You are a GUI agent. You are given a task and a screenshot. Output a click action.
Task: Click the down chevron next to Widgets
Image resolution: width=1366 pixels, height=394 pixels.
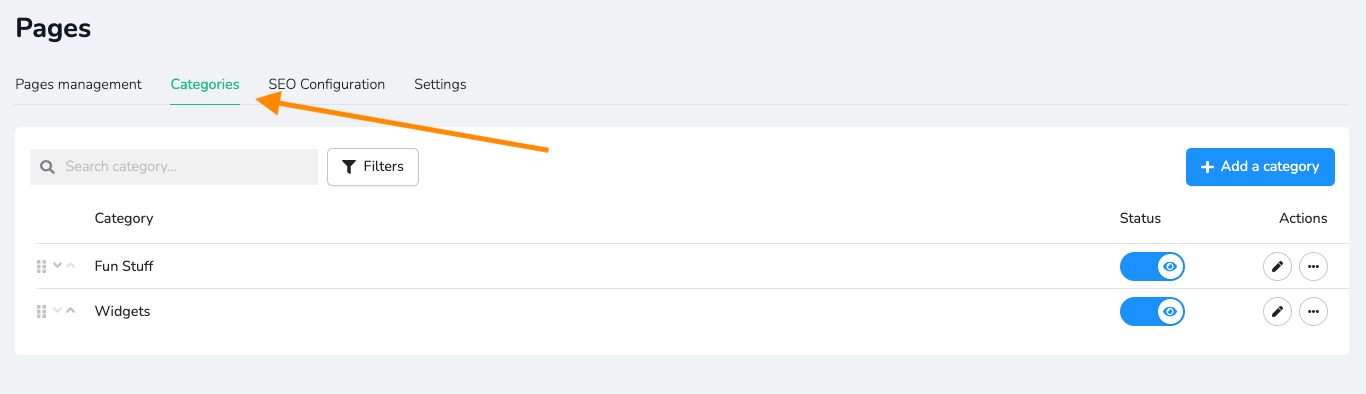coord(57,310)
